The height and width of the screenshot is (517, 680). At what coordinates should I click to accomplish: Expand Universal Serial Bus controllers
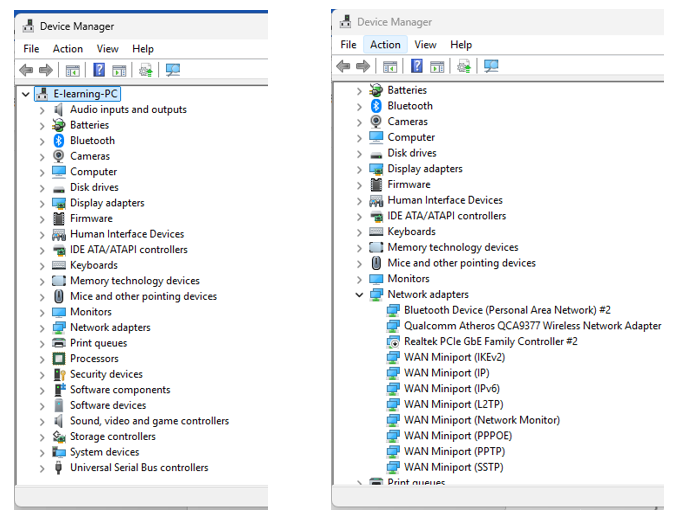pyautogui.click(x=42, y=468)
